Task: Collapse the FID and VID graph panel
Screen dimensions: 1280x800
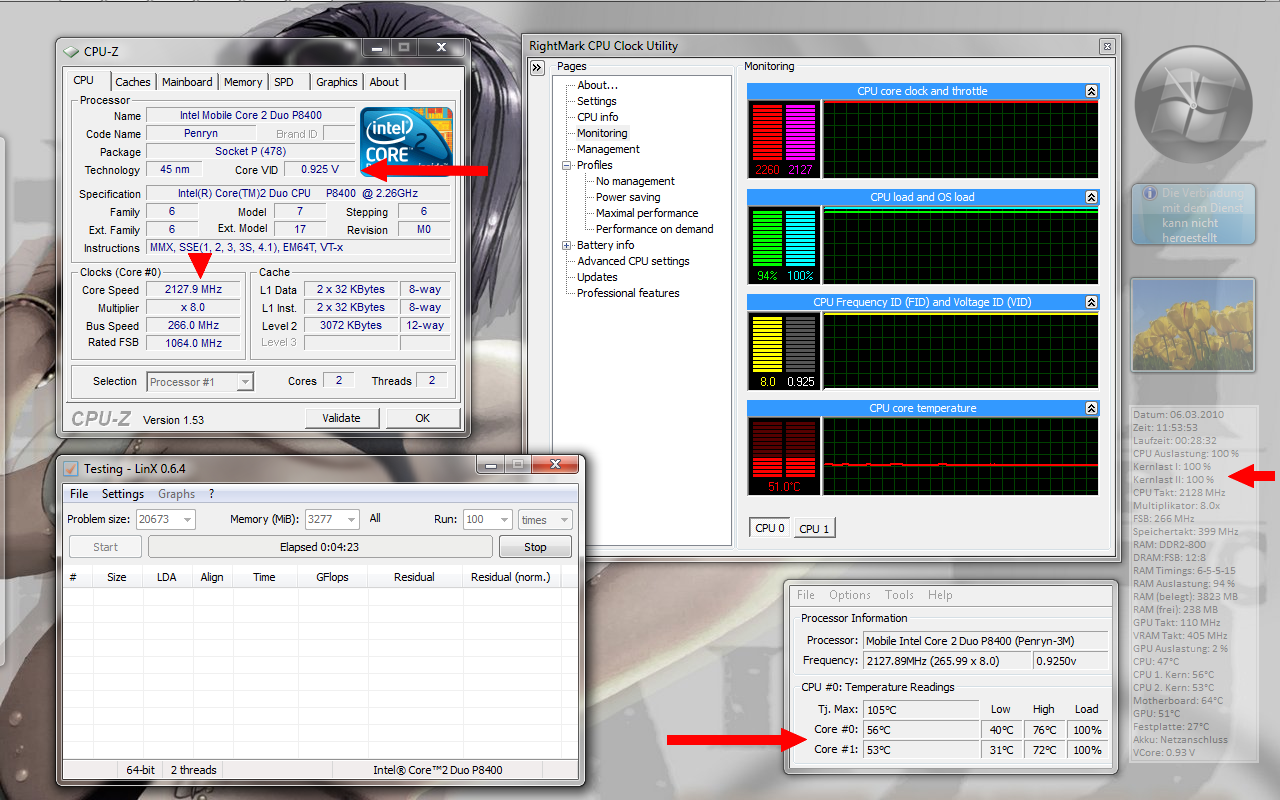Action: 1091,302
